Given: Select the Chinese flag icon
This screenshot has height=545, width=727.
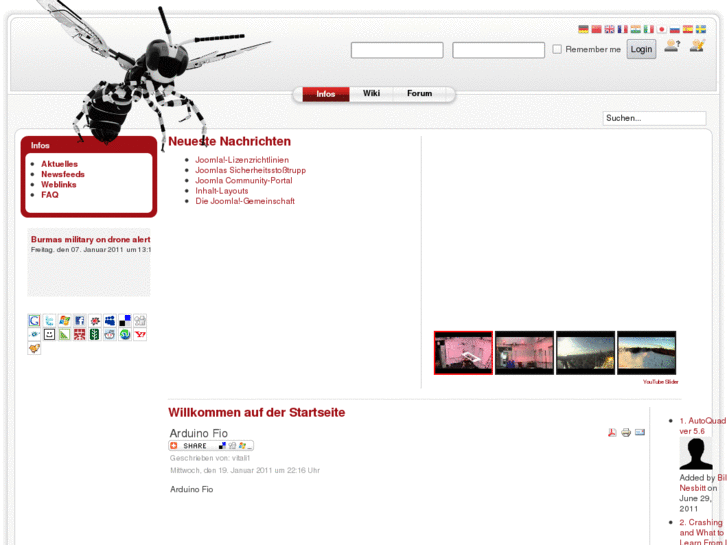Looking at the screenshot, I should pos(596,29).
